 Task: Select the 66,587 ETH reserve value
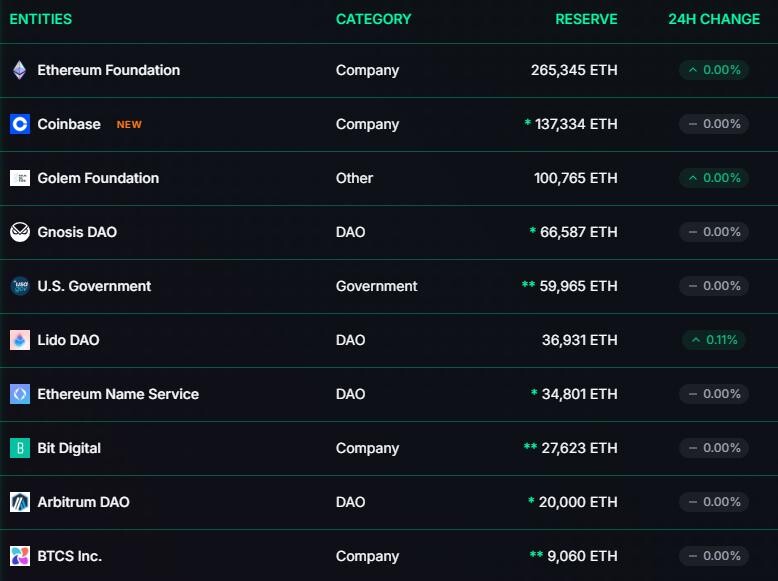[579, 232]
